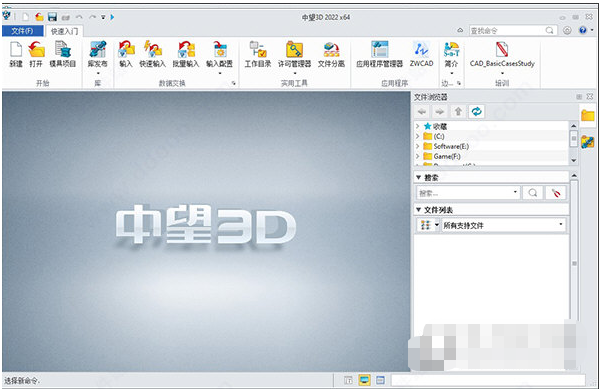
Task: Select the yellow folder side tab
Action: coord(588,115)
